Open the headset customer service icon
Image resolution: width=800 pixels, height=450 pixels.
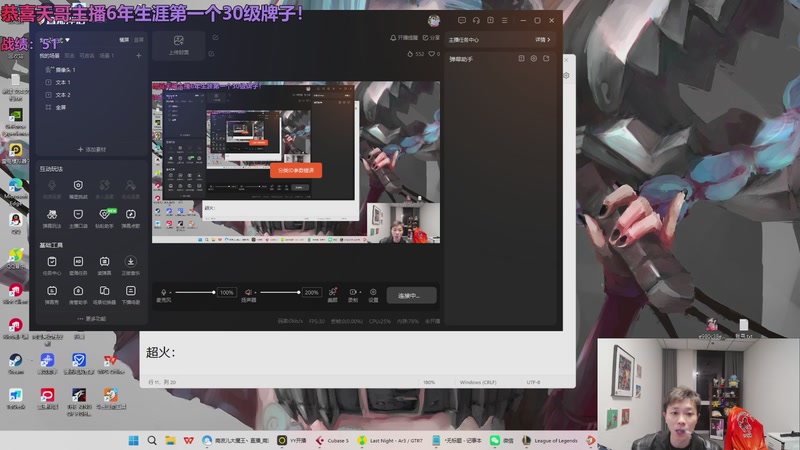point(476,20)
